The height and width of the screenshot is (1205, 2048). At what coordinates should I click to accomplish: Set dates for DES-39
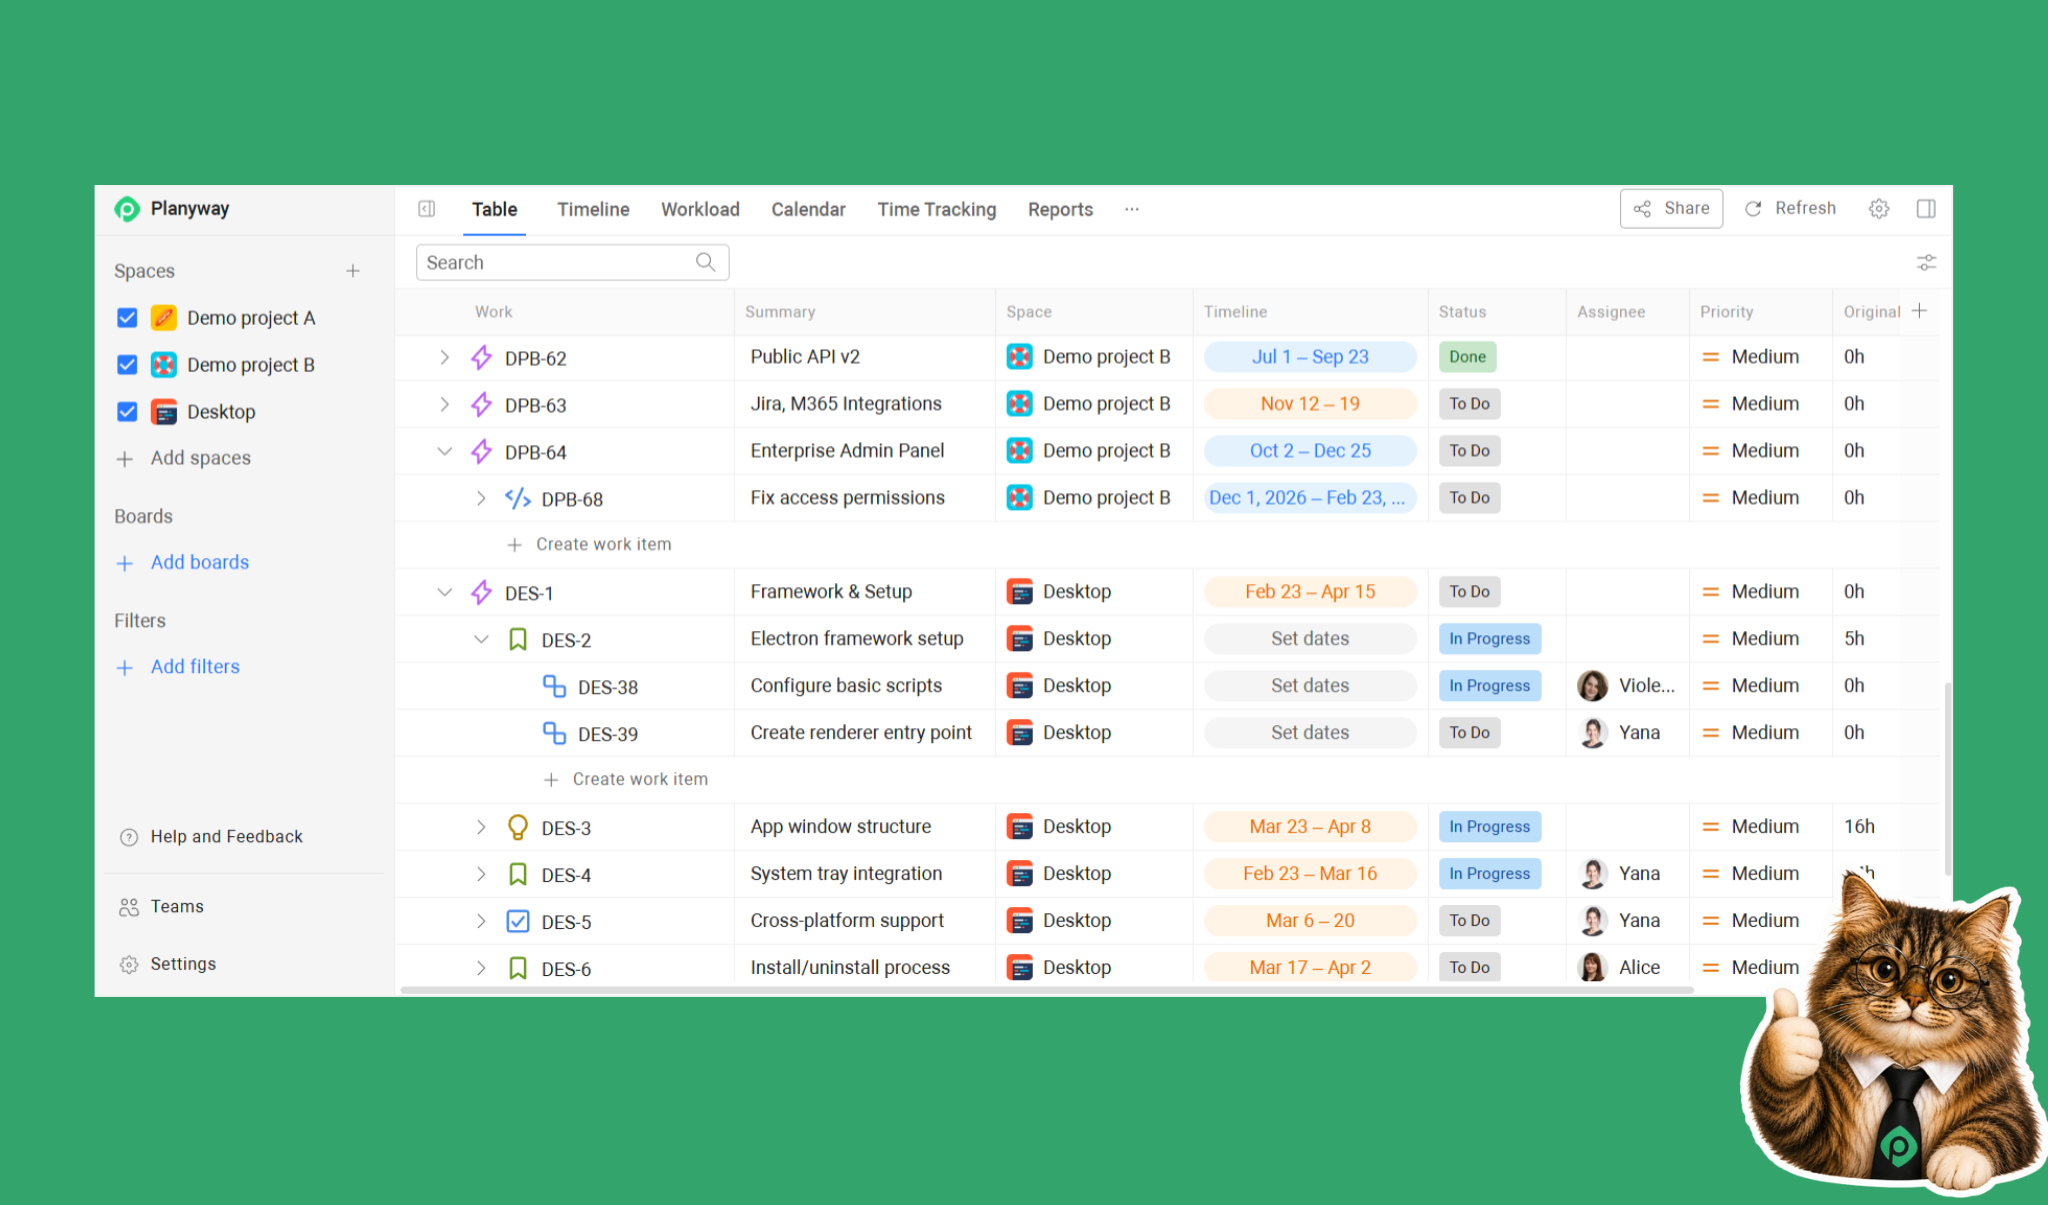click(1310, 732)
